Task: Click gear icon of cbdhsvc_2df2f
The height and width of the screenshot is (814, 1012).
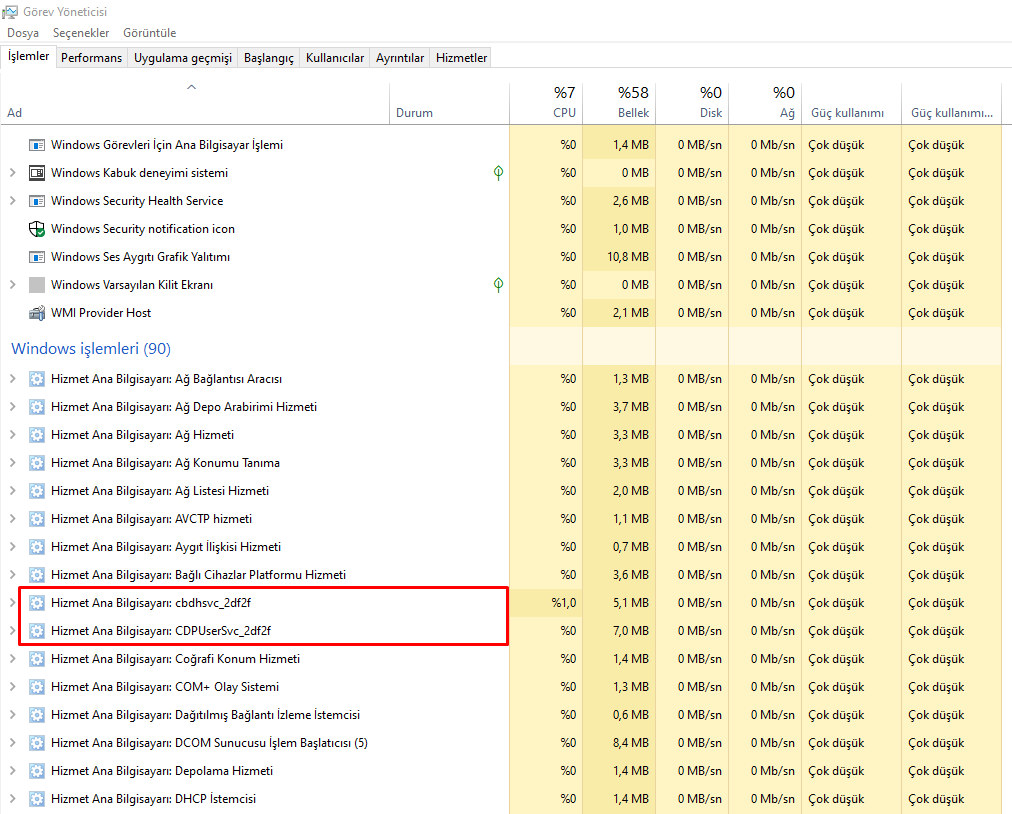Action: [x=37, y=603]
